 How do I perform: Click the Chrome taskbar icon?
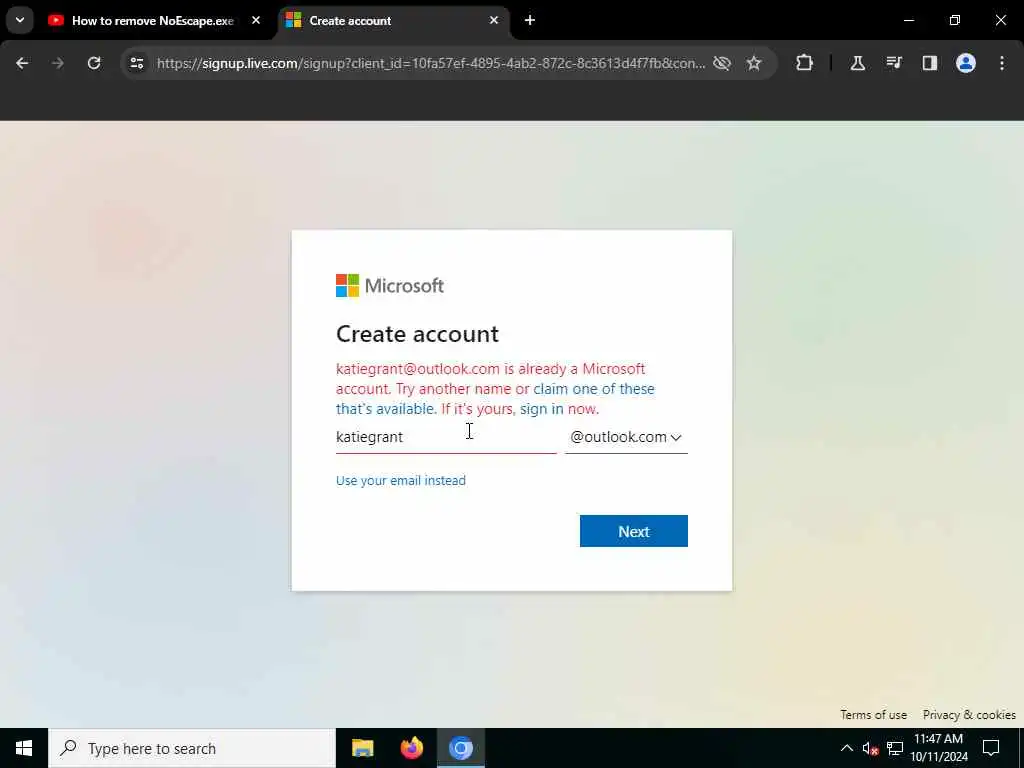click(x=461, y=748)
